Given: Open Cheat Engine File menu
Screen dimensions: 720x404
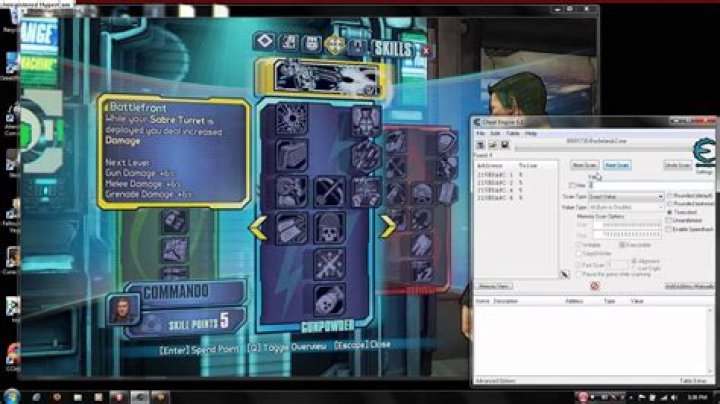Looking at the screenshot, I should (x=480, y=134).
